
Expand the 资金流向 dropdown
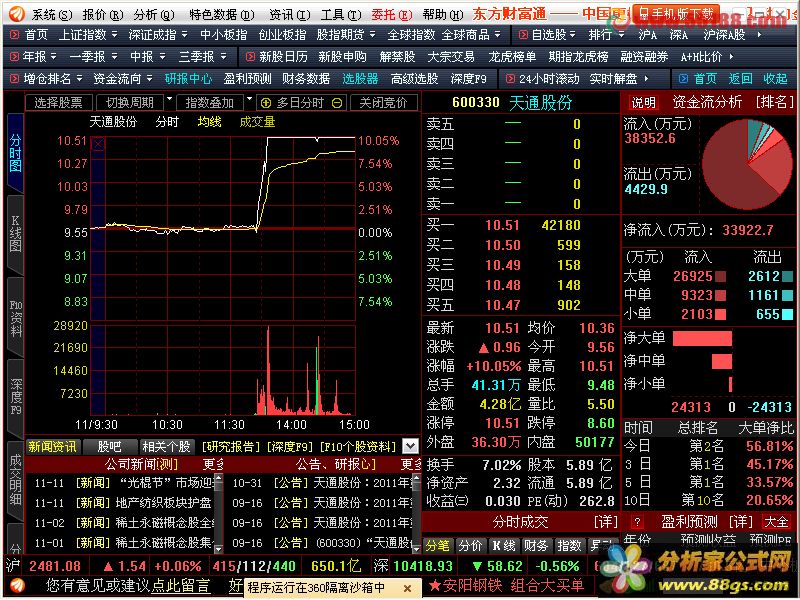149,79
